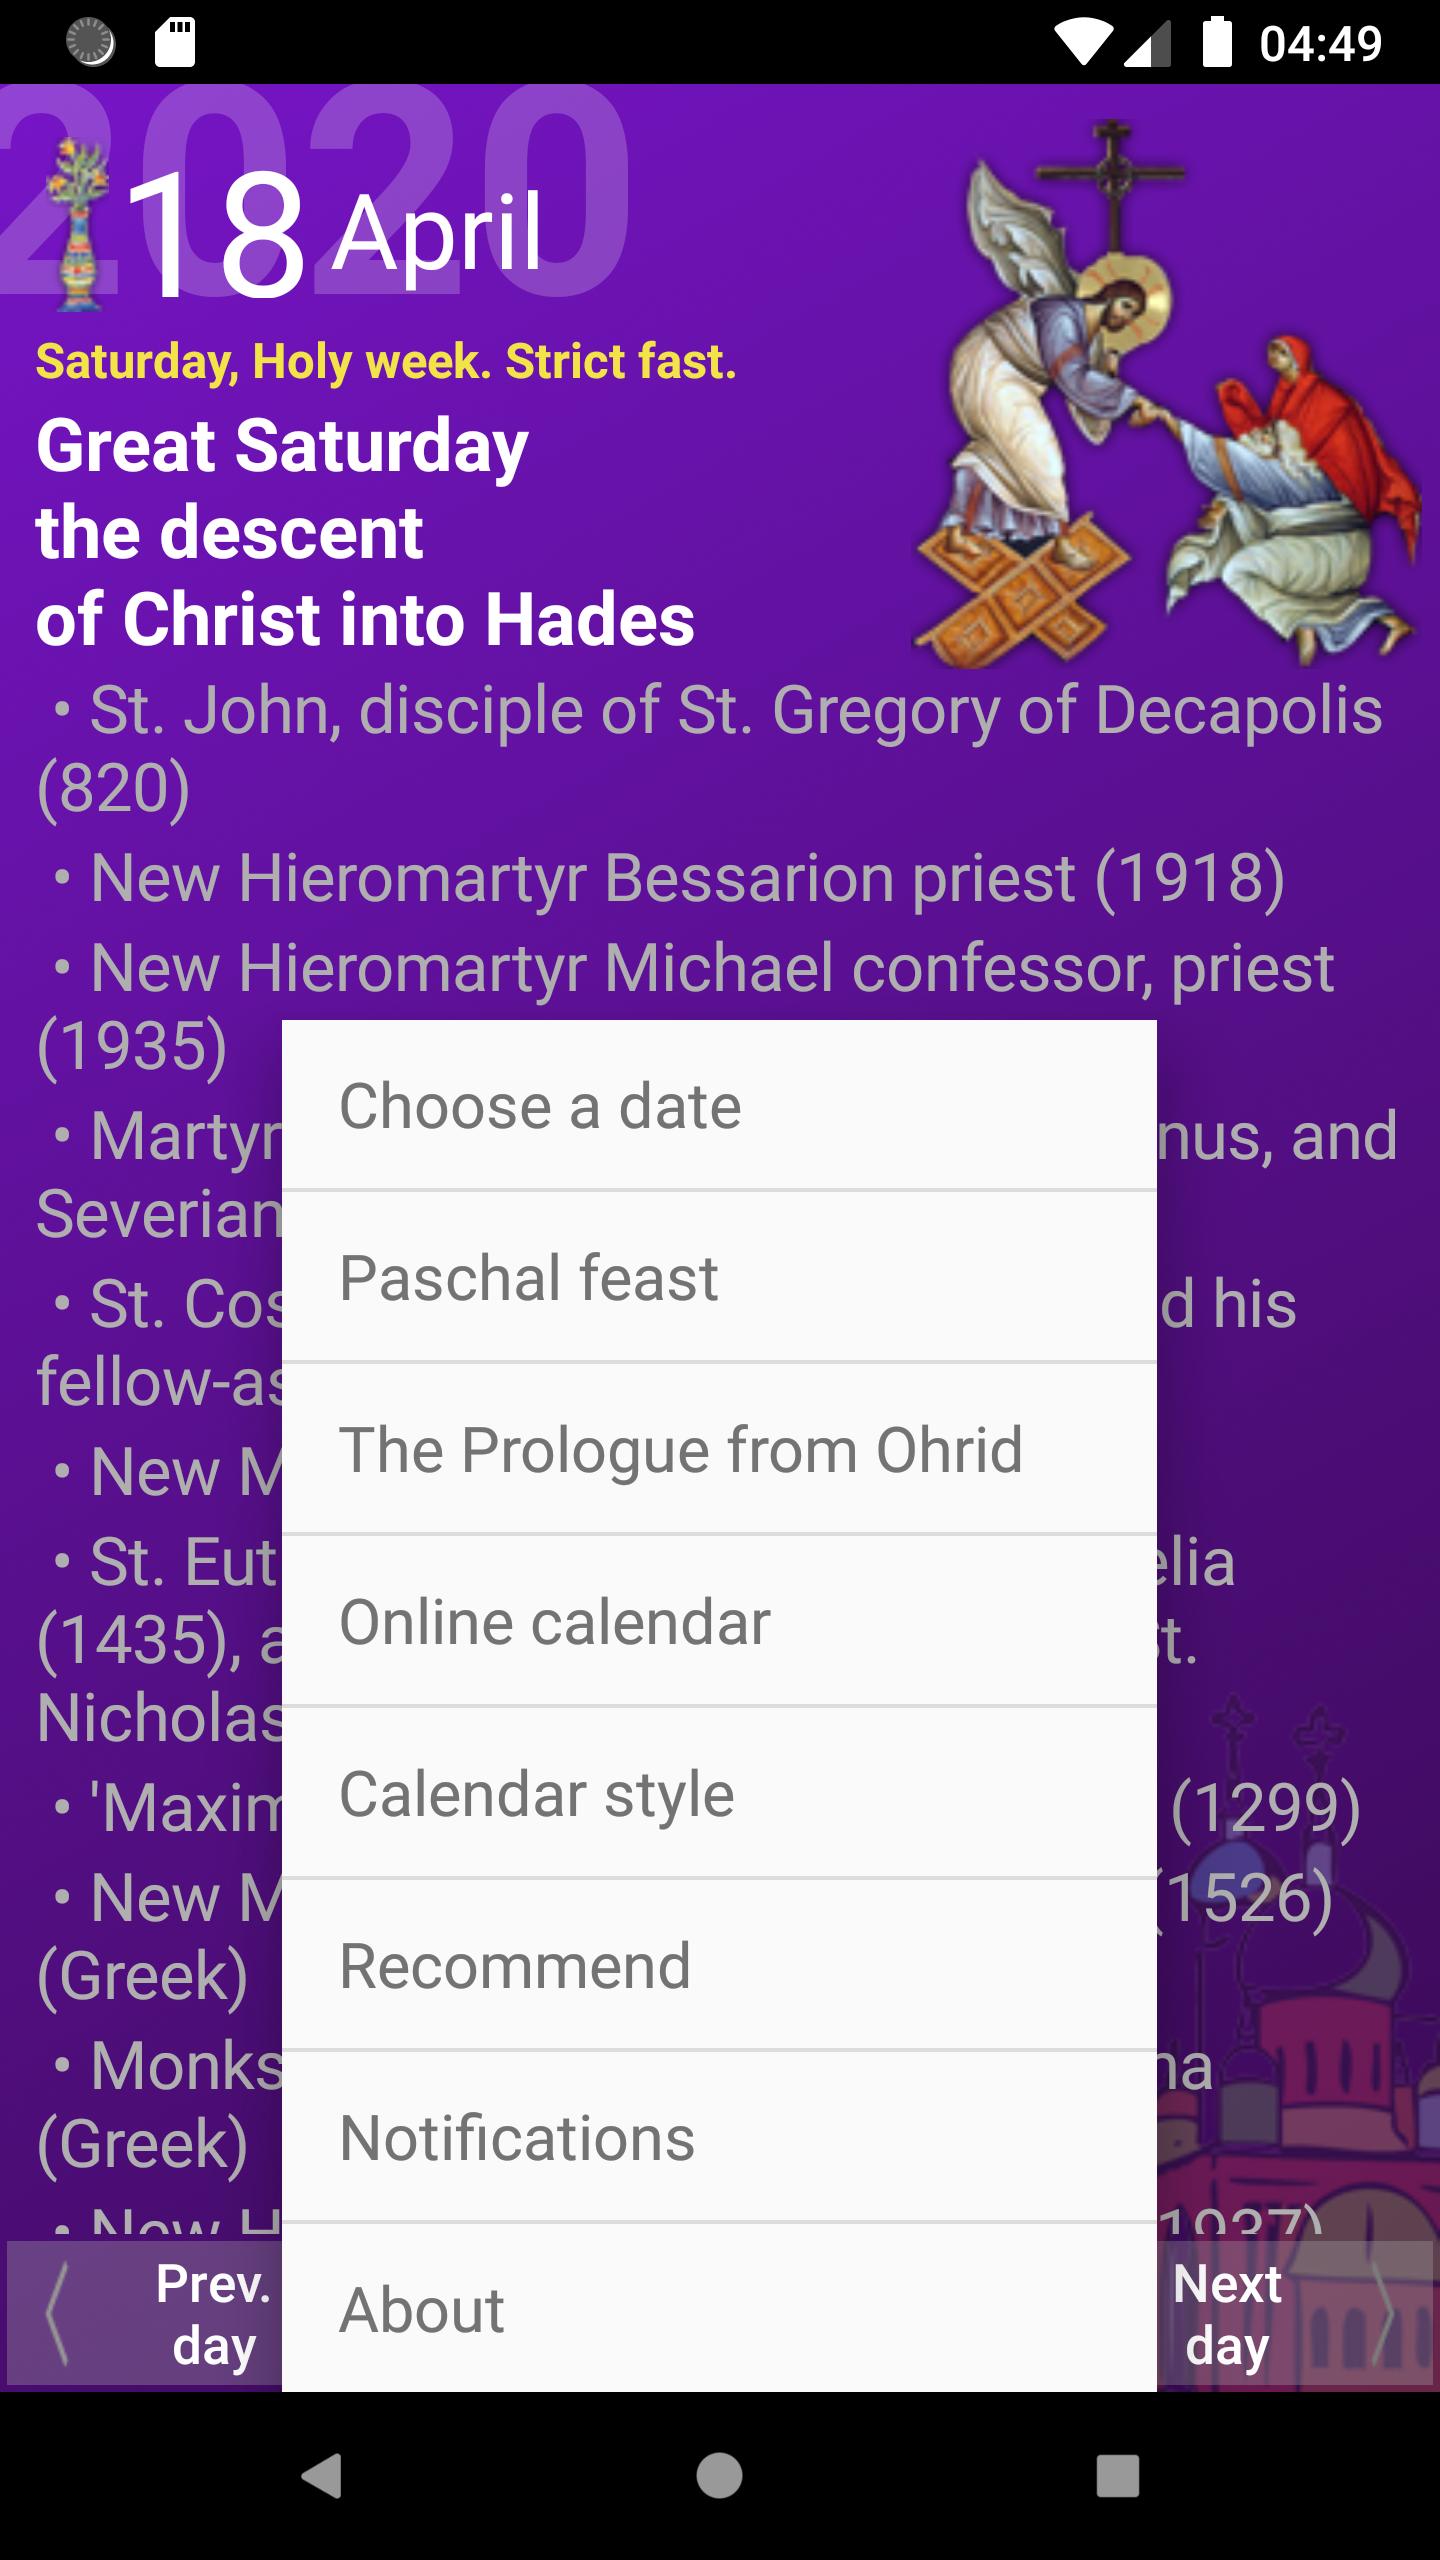1440x2560 pixels.
Task: Select About menu entry
Action: coord(718,2310)
